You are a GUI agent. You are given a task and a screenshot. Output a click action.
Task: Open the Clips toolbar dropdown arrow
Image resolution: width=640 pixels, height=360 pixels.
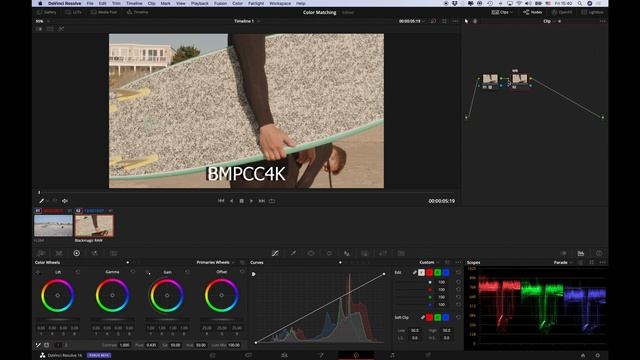511,12
